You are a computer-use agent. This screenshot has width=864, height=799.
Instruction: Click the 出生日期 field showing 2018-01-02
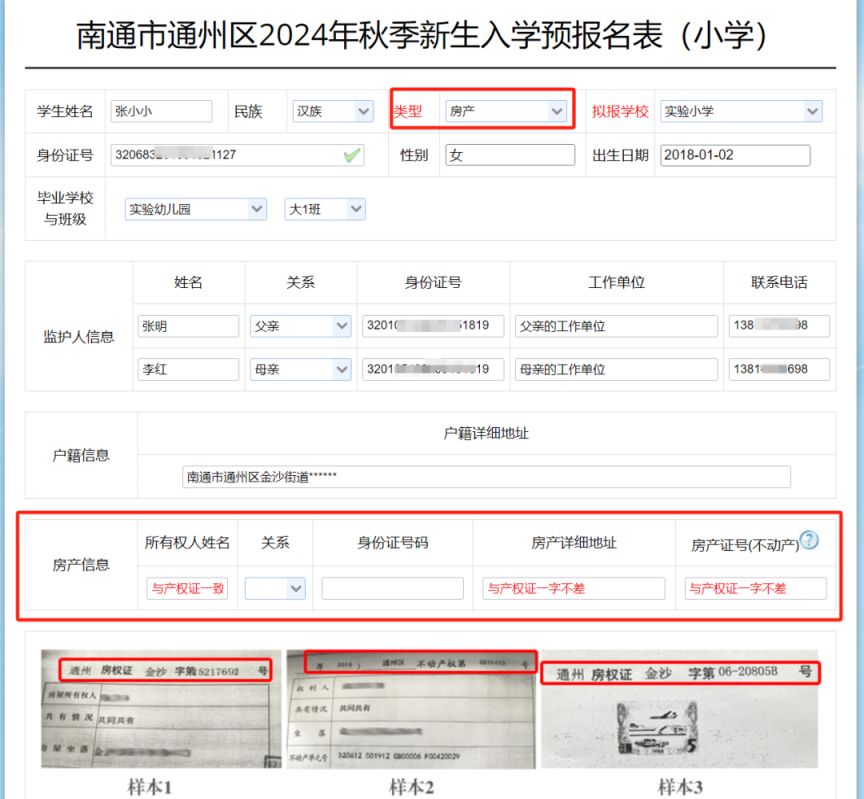pyautogui.click(x=735, y=155)
